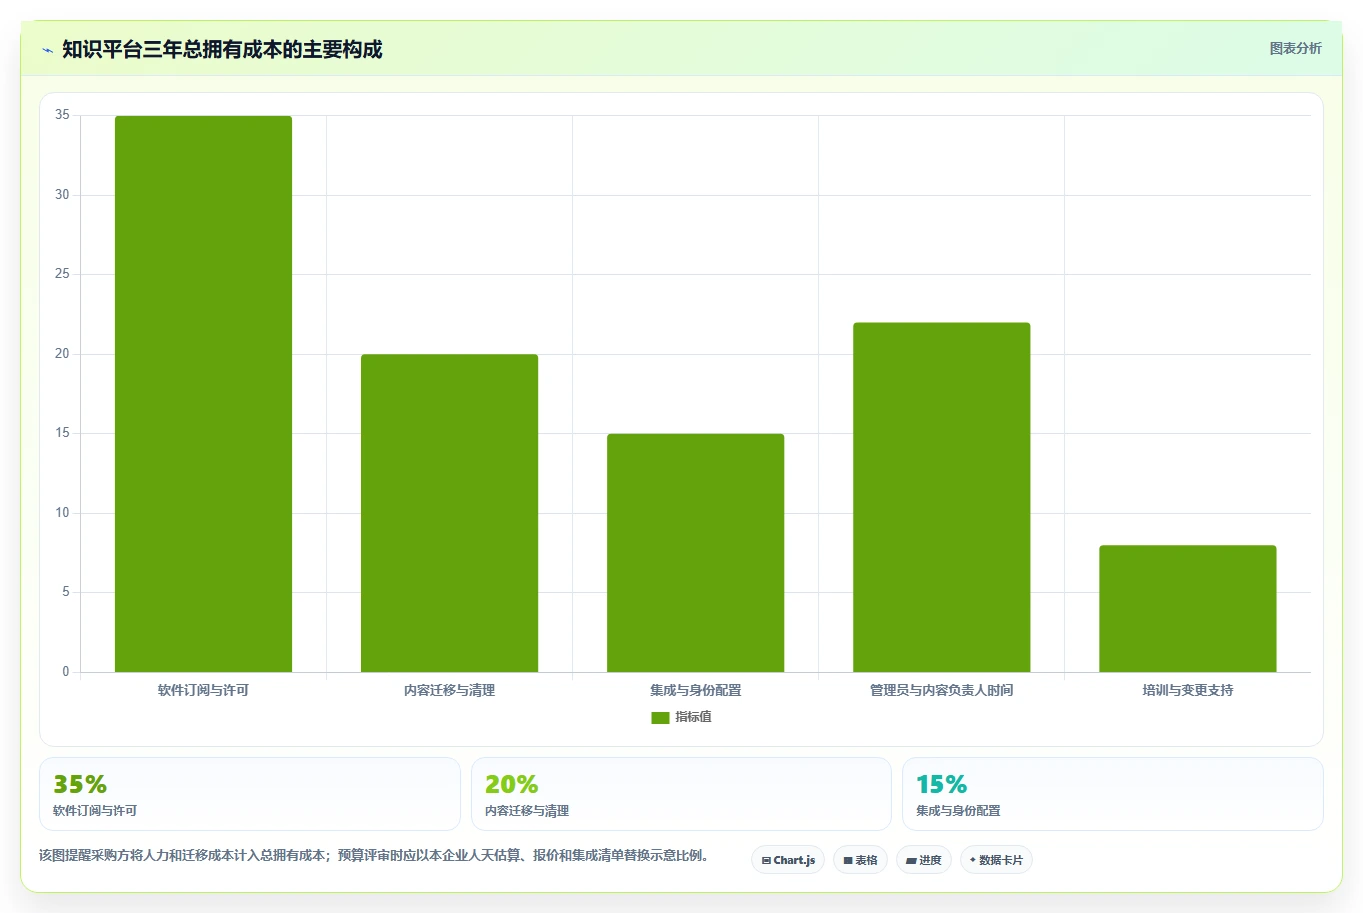Click the Chart.js tag icon

tap(766, 860)
